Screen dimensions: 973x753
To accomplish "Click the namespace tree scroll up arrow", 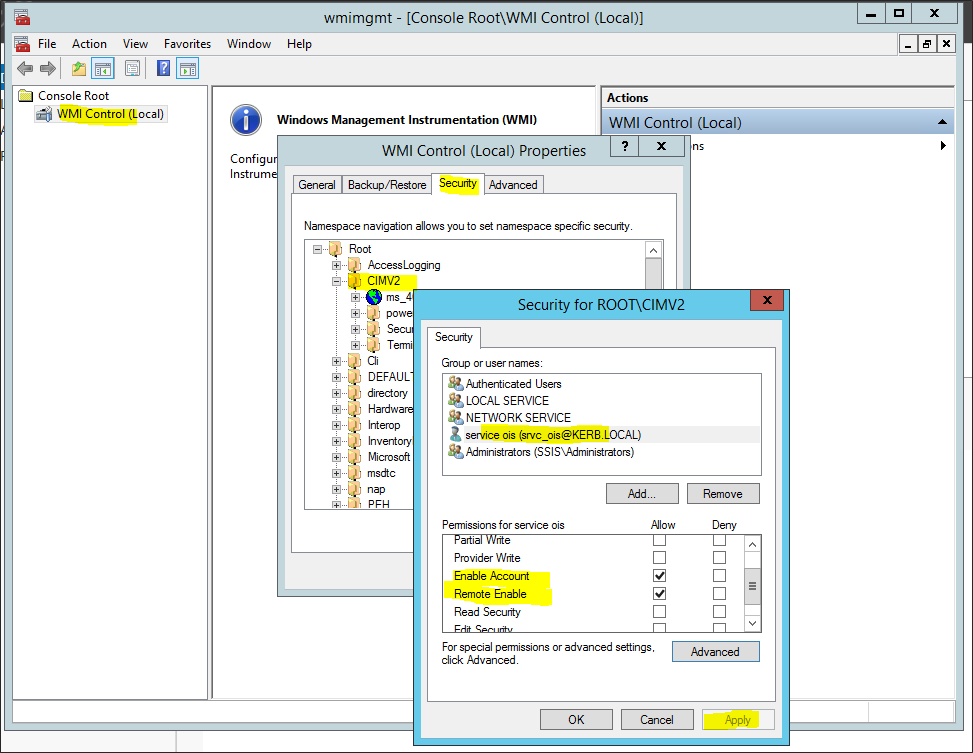I will 653,251.
